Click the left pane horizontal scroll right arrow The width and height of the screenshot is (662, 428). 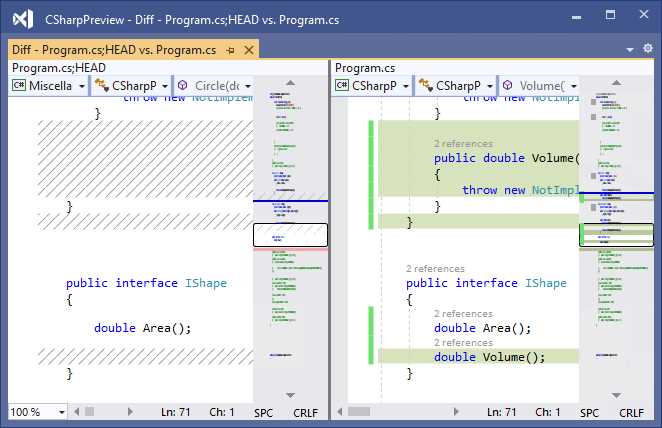130,412
